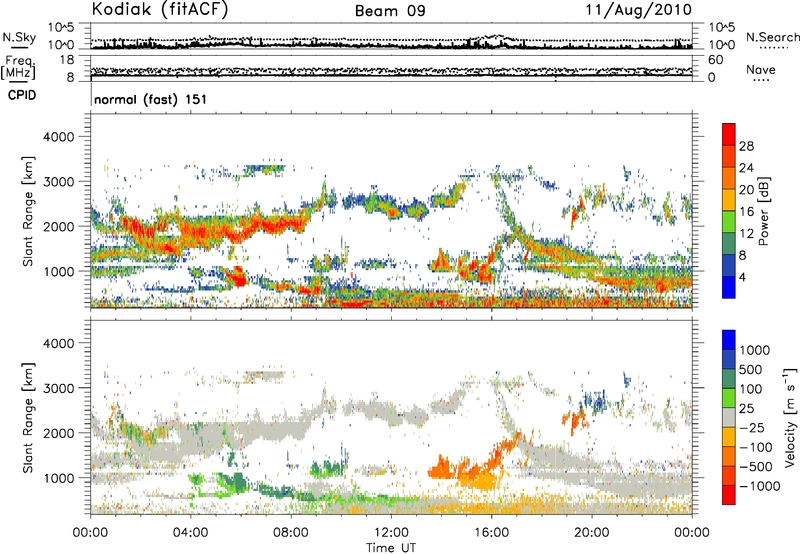
Task: Click the "16" Power colorbar tick
Action: [746, 212]
